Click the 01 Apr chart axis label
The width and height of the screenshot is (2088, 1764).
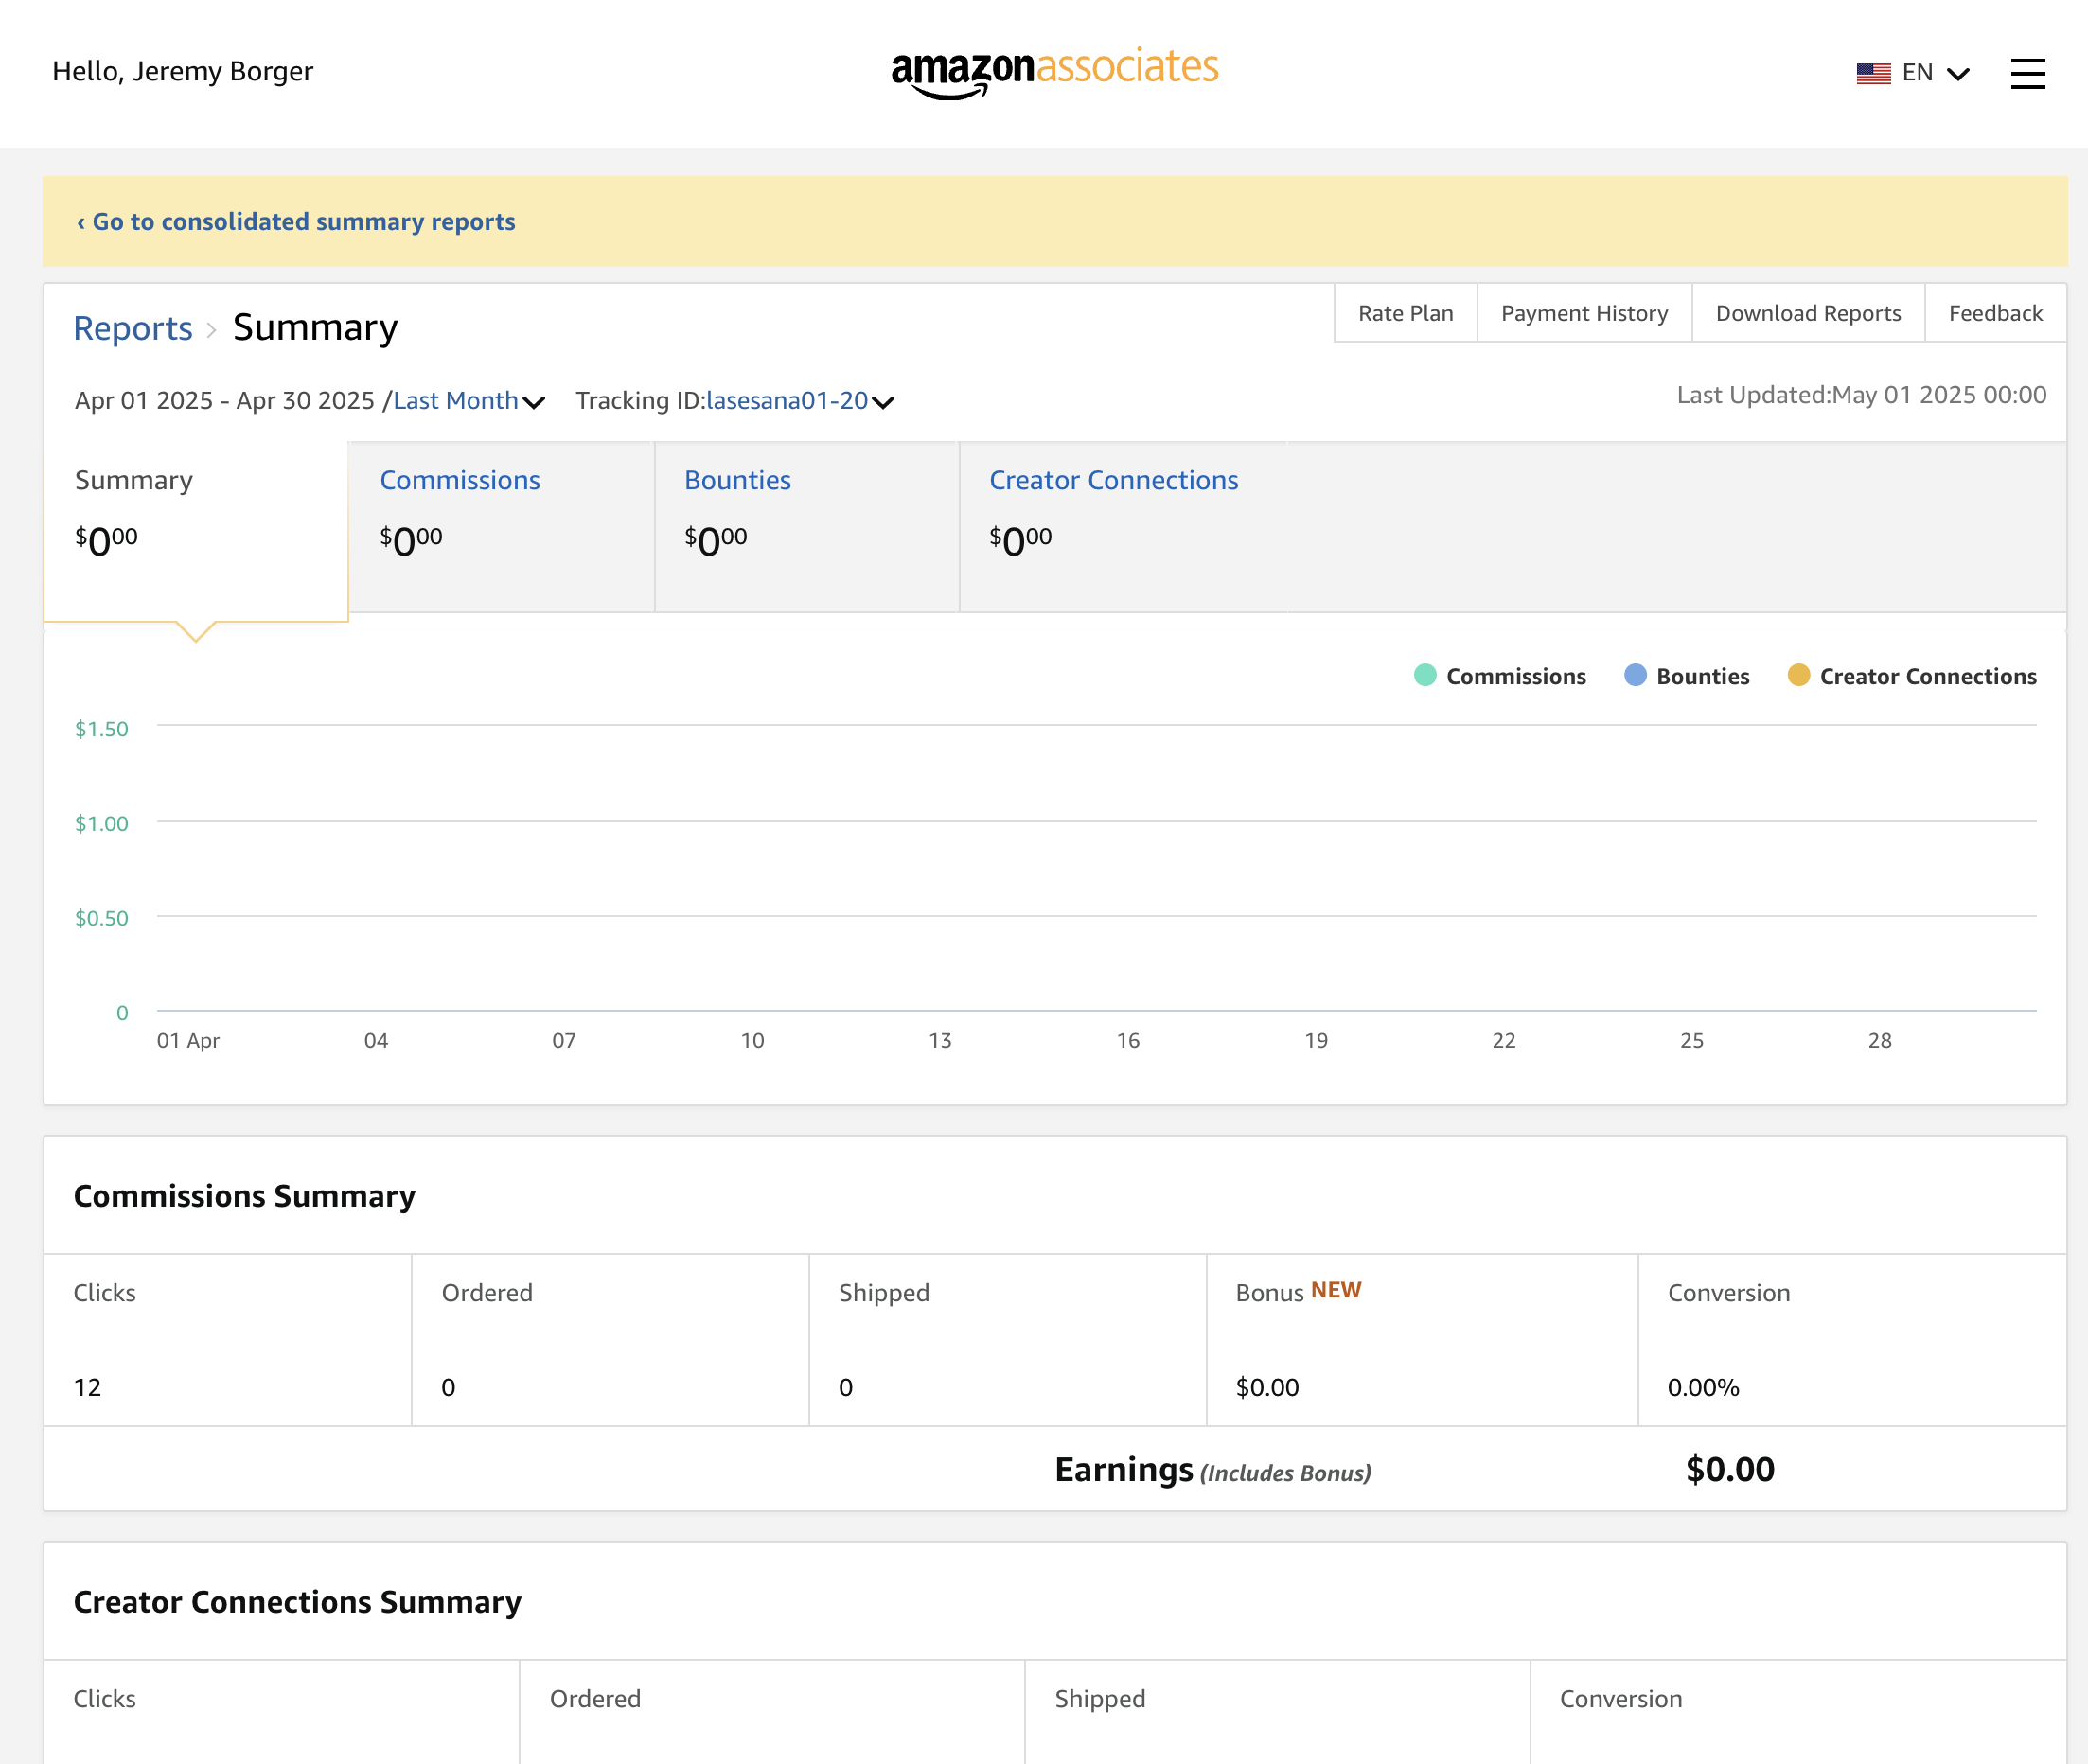pyautogui.click(x=188, y=1040)
